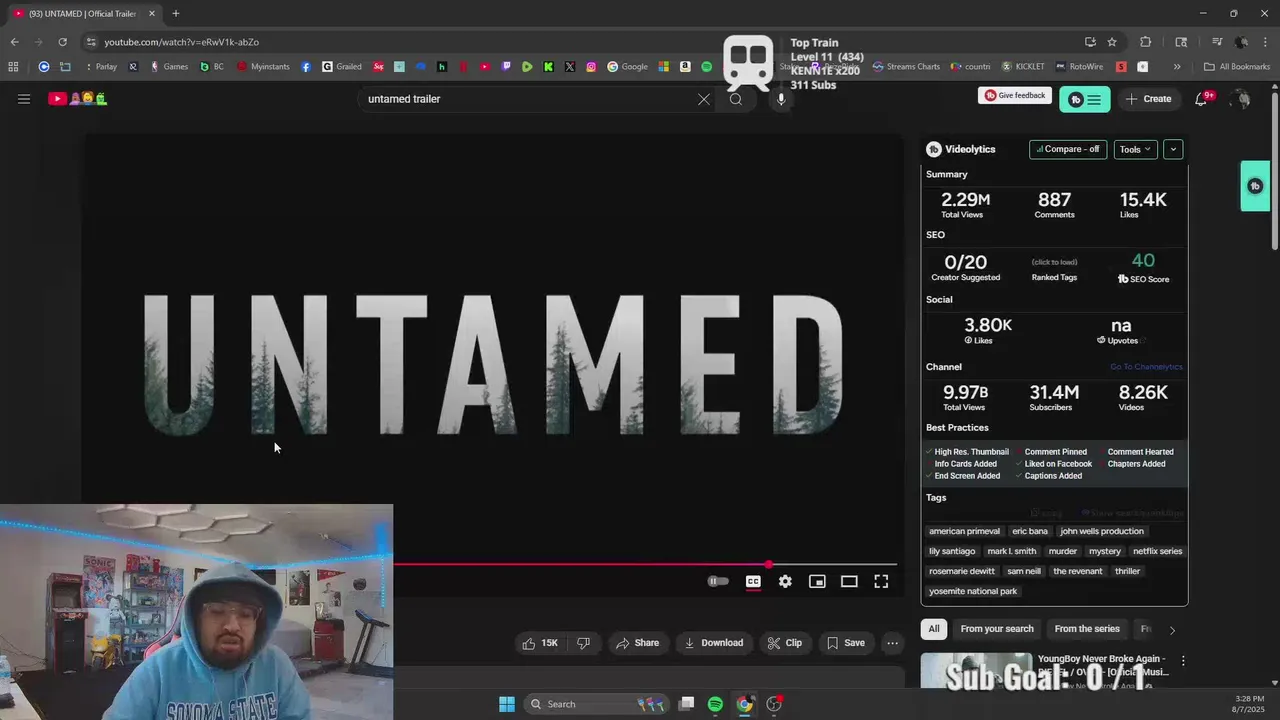
Task: Toggle the Compare - off button in Videolytics
Action: click(x=1068, y=149)
